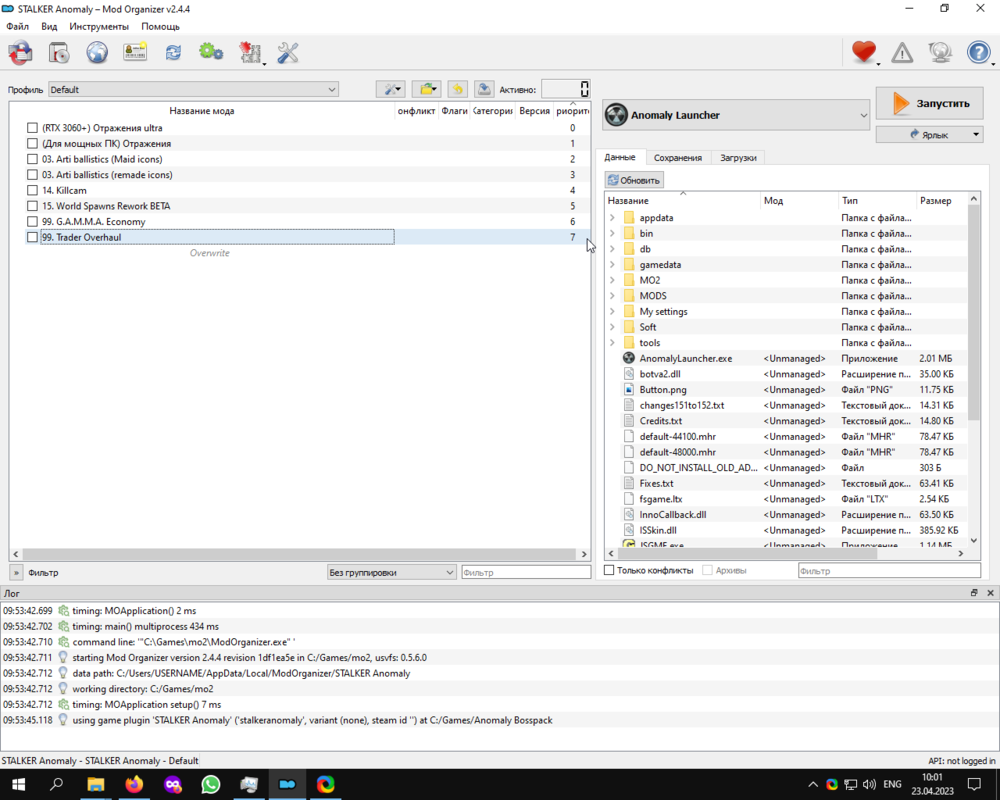Tick the 99. G.A.M.M.A. Economy checkbox
The height and width of the screenshot is (800, 1000).
coord(32,222)
